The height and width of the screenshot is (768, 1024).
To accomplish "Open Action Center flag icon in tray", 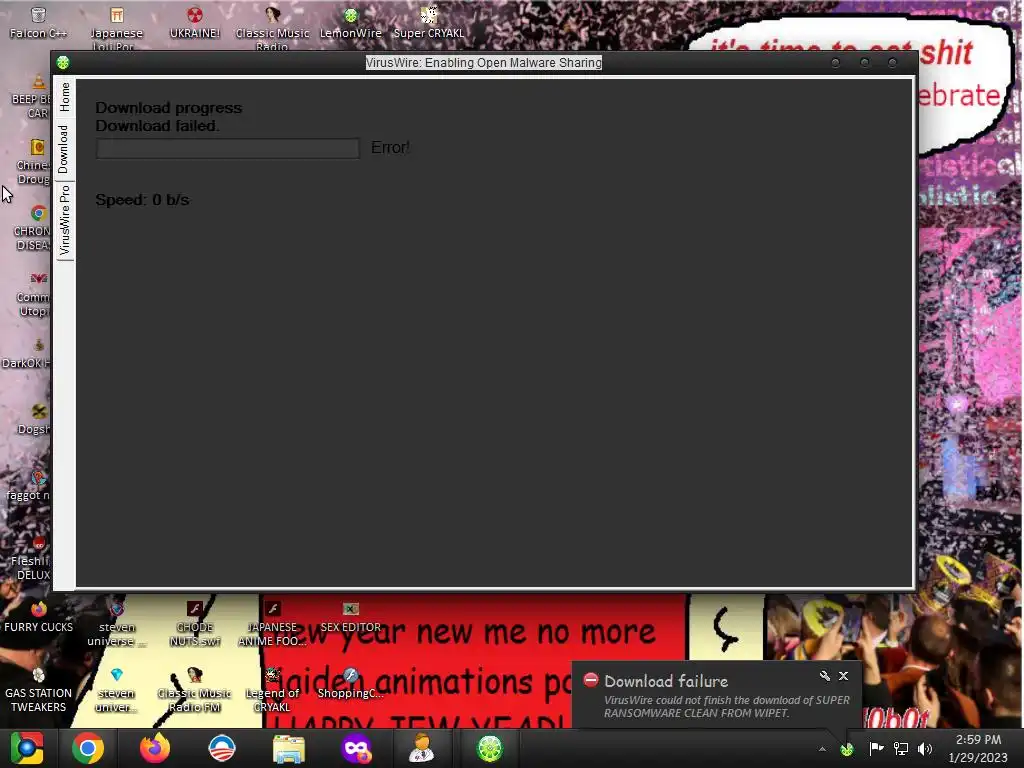I will [876, 748].
